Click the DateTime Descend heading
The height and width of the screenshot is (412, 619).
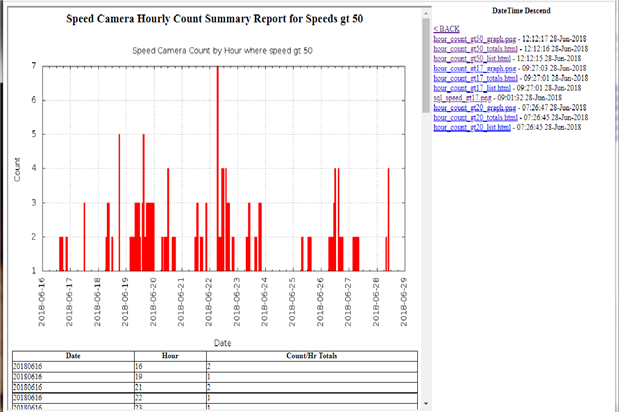(x=521, y=11)
